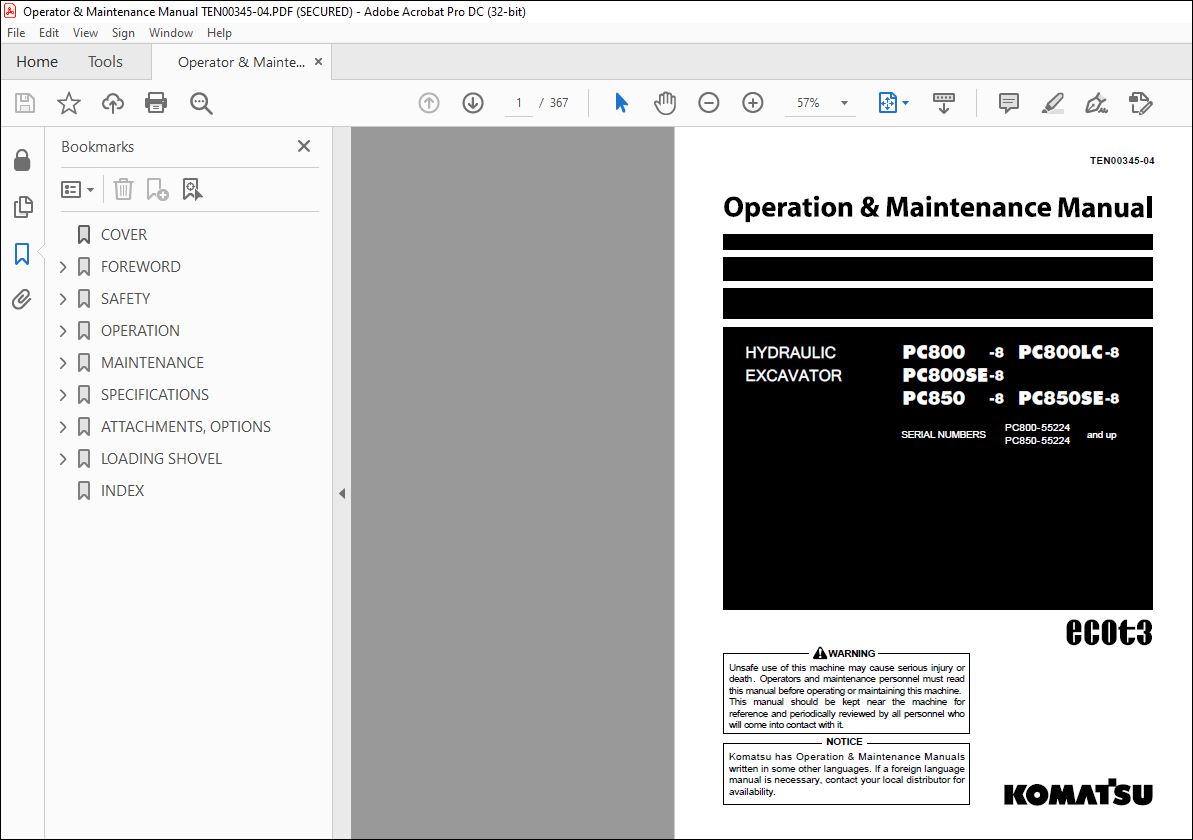
Task: Close the Bookmarks panel
Action: click(x=304, y=146)
